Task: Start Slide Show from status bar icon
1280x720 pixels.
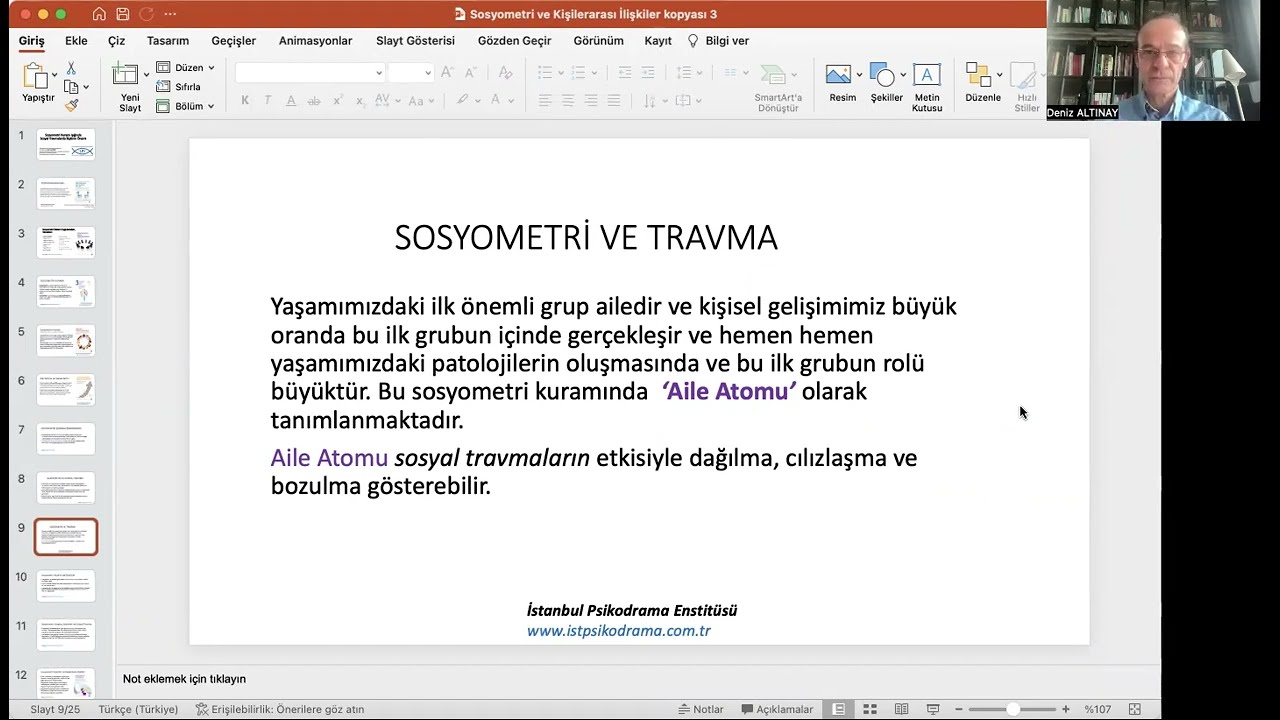Action: point(933,709)
